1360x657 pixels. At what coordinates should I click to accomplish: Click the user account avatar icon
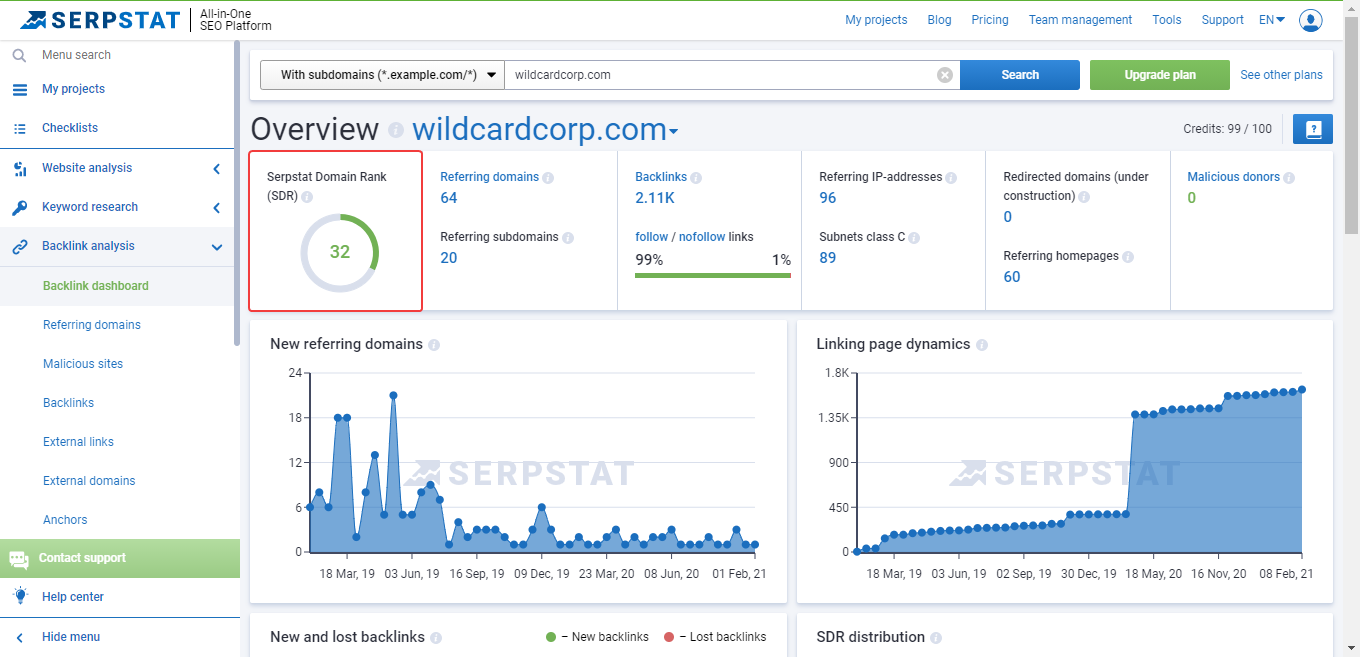[1310, 20]
